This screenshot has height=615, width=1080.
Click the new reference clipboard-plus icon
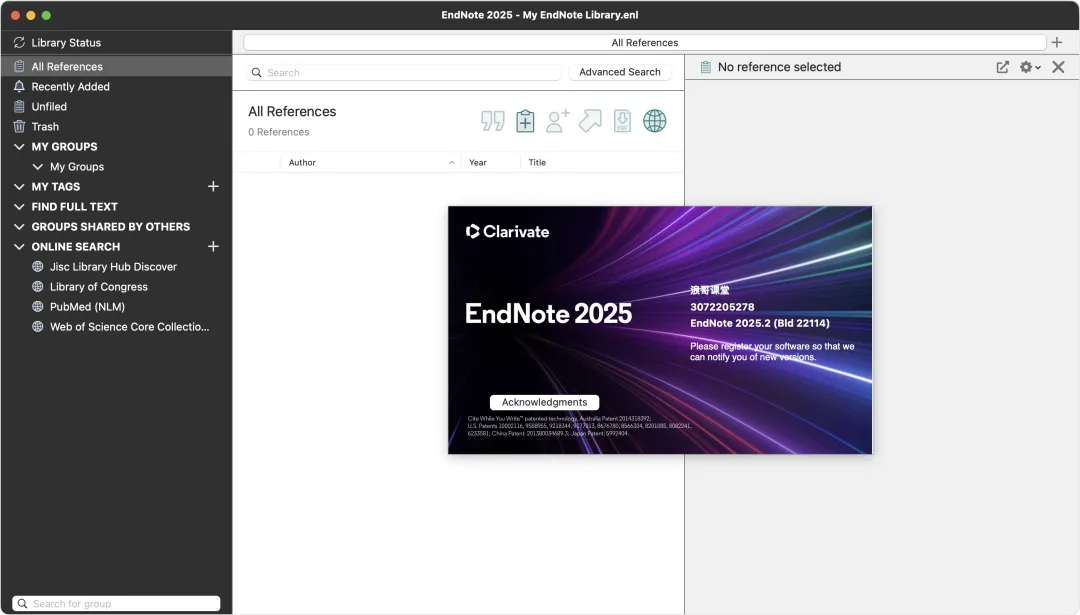(x=525, y=121)
